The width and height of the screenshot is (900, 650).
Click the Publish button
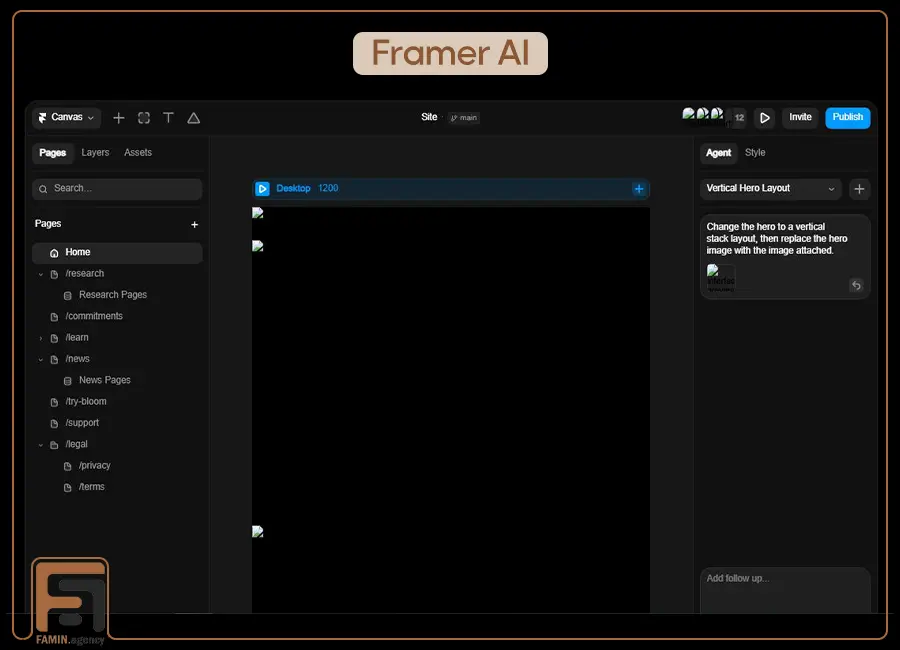[x=848, y=117]
